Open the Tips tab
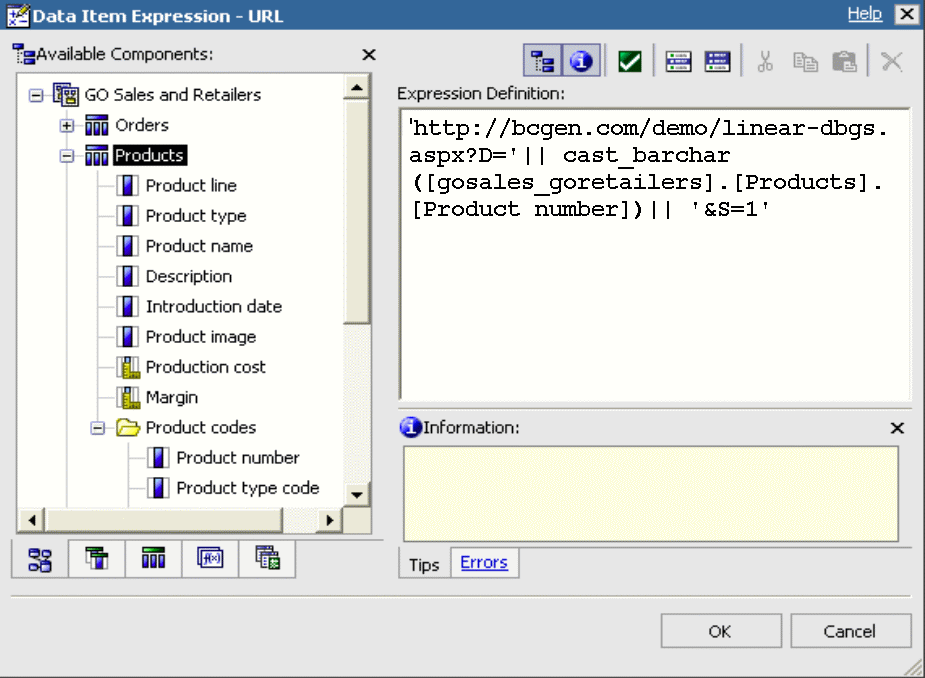This screenshot has width=925, height=678. (424, 564)
